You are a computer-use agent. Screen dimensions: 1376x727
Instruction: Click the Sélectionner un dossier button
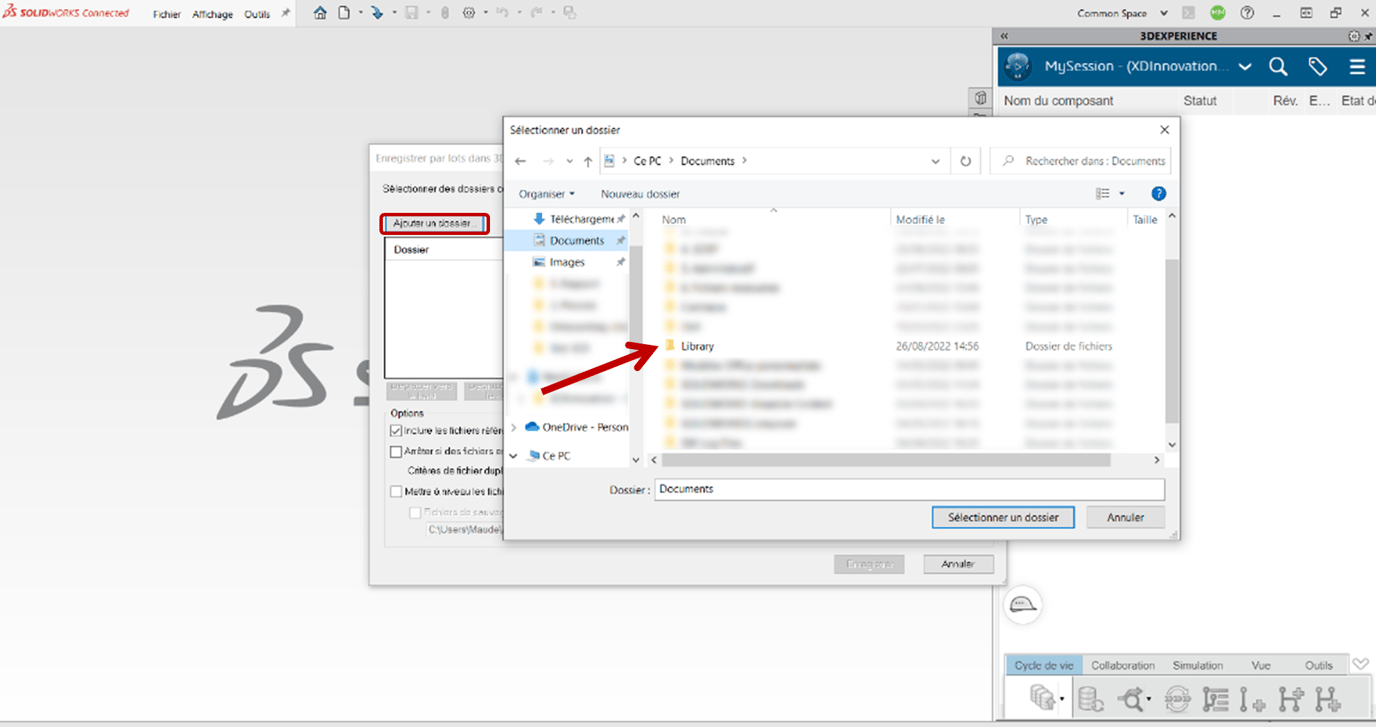click(1003, 517)
